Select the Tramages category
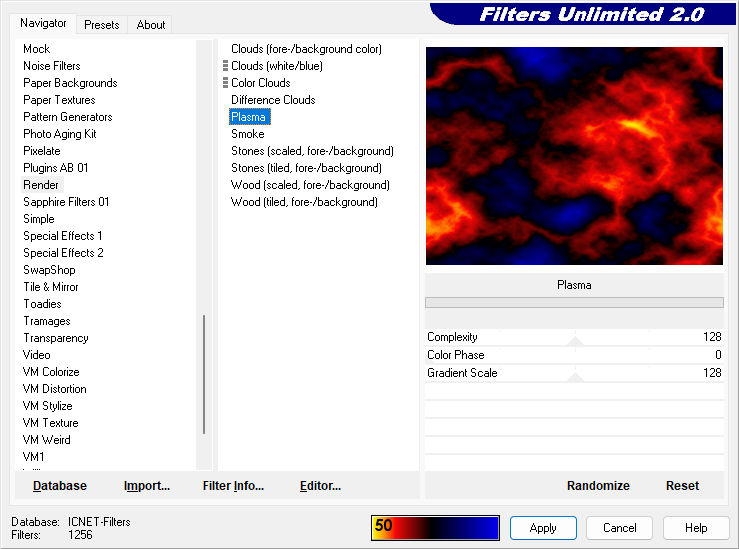This screenshot has width=739, height=549. click(x=47, y=321)
